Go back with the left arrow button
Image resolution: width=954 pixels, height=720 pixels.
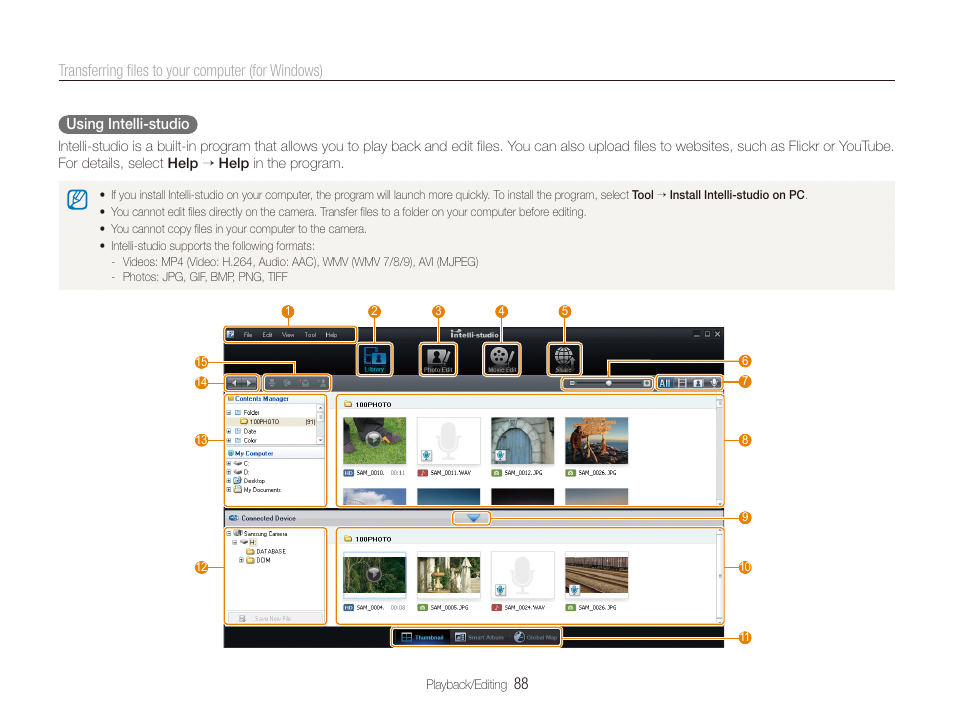click(x=235, y=383)
